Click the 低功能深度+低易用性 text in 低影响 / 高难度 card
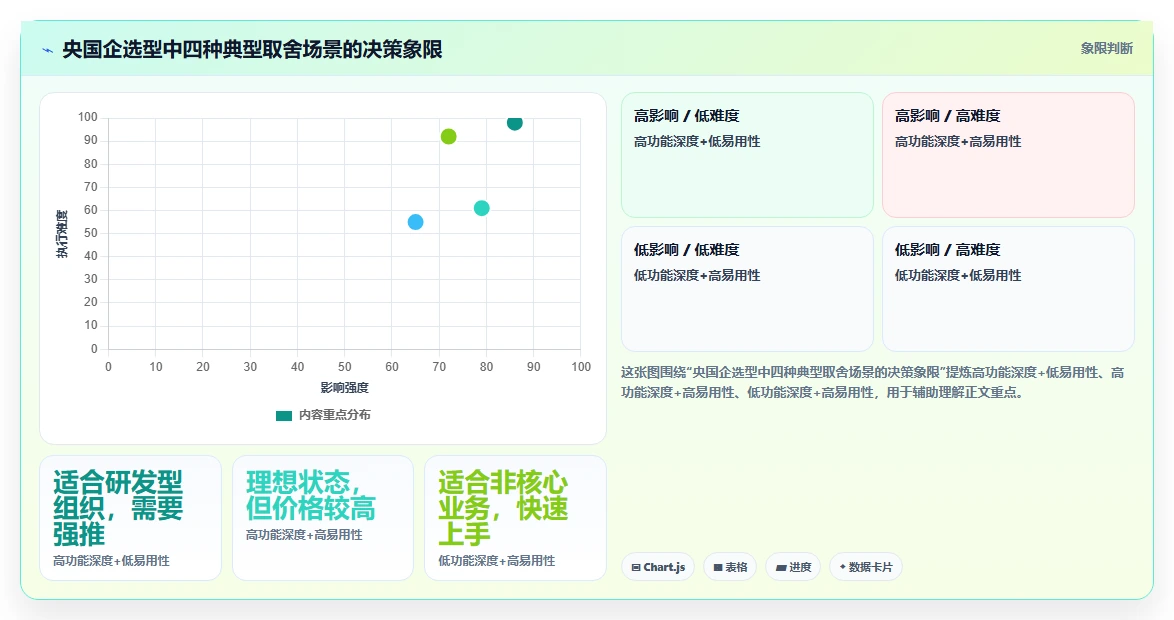The width and height of the screenshot is (1174, 620). tap(958, 276)
